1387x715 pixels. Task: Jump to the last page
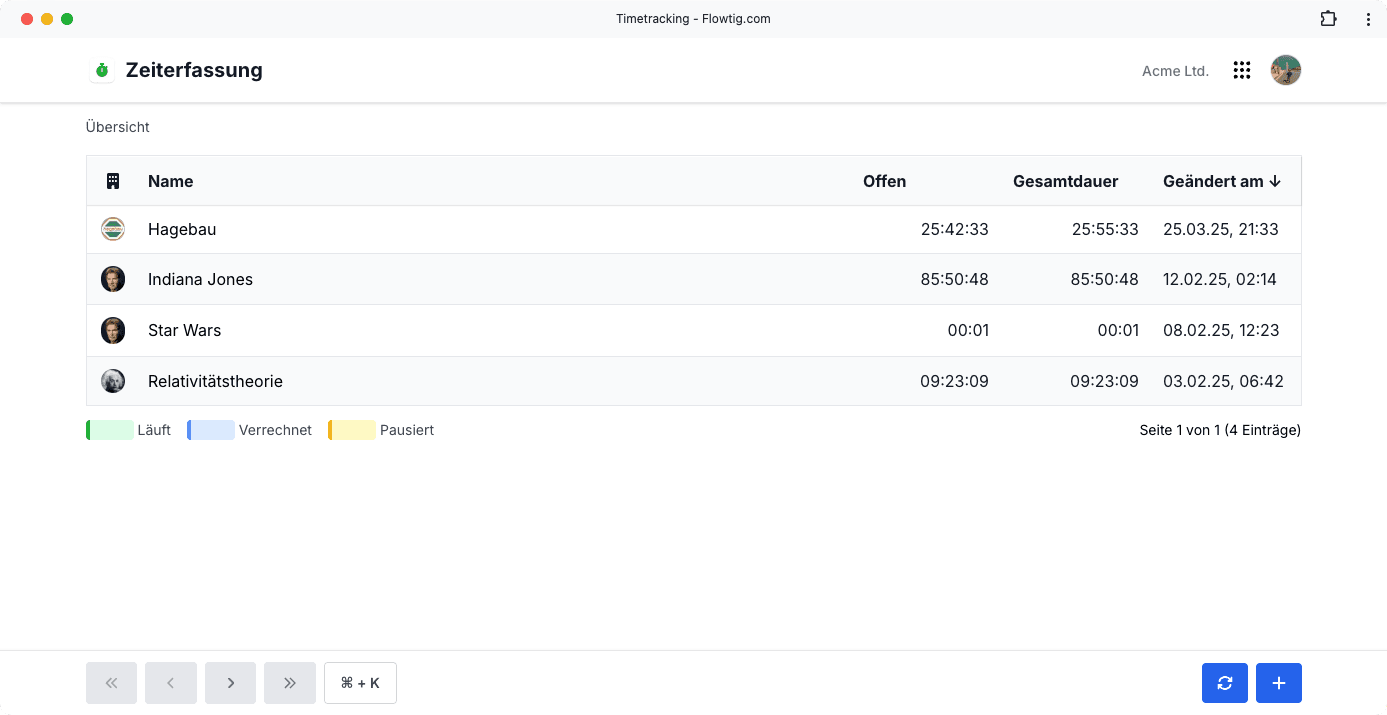coord(290,683)
